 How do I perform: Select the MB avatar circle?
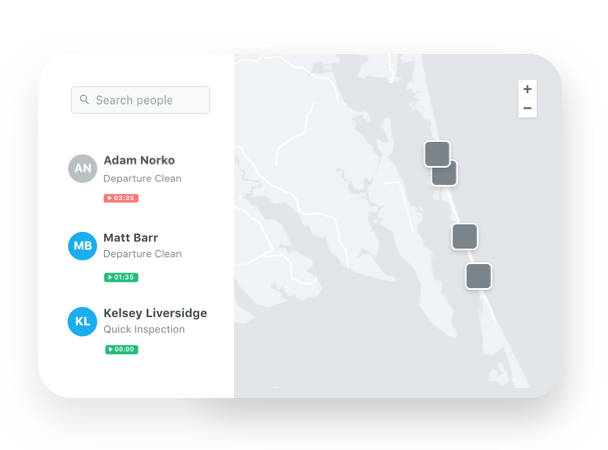[x=83, y=246]
